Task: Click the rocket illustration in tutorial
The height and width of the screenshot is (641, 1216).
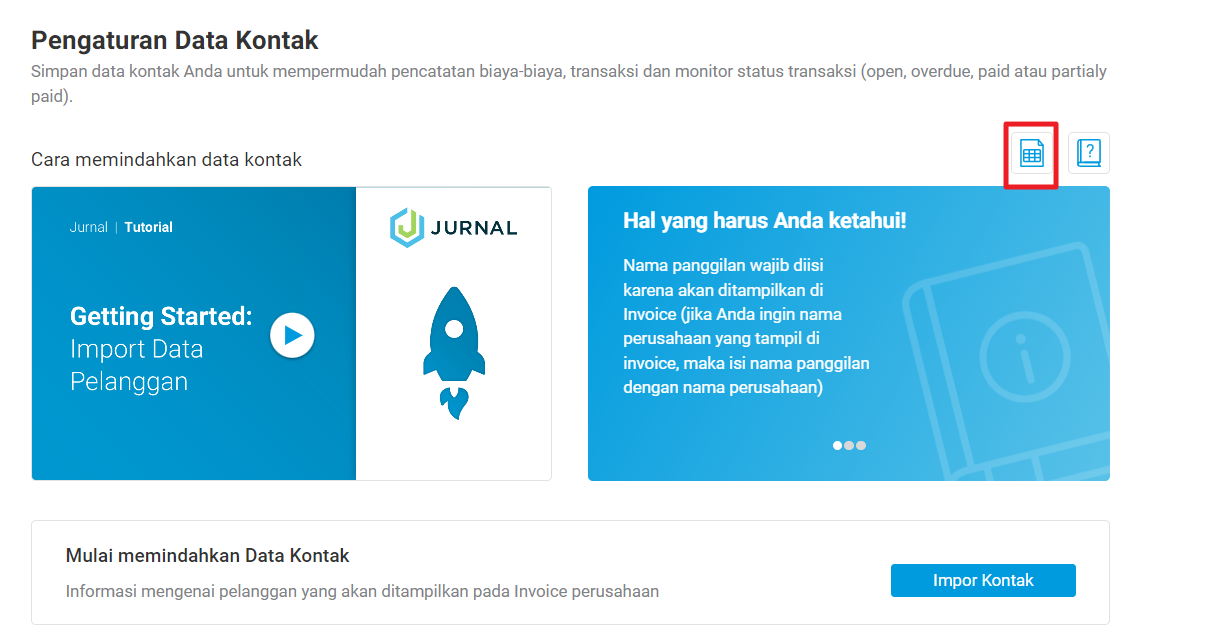Action: pos(454,353)
